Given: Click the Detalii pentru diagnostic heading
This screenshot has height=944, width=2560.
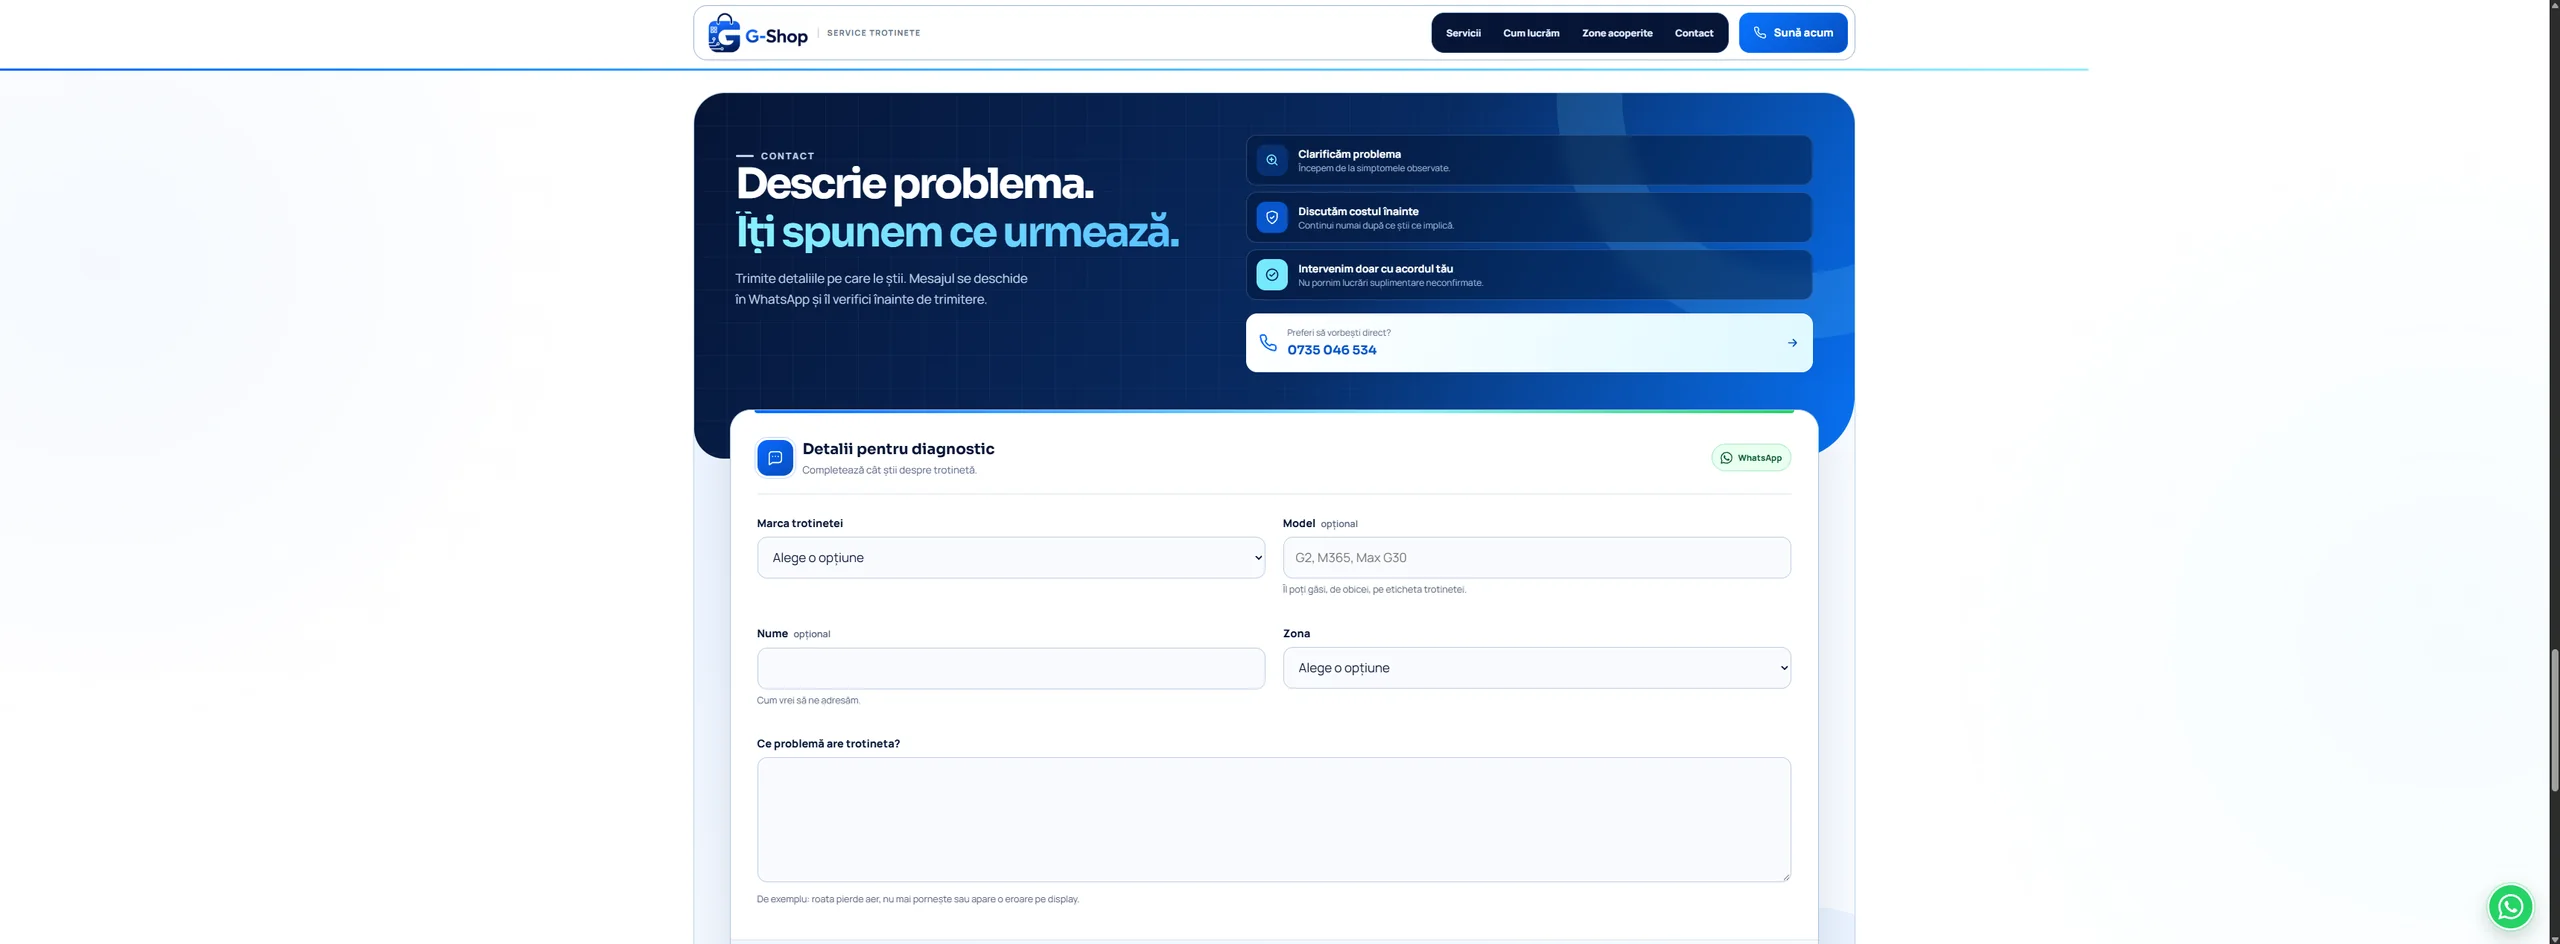Looking at the screenshot, I should [898, 449].
